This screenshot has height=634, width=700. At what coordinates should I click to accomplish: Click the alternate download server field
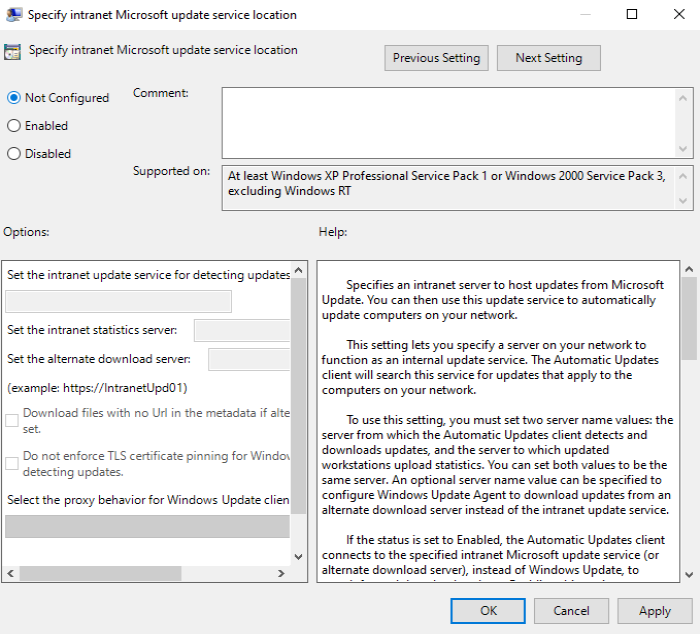point(249,359)
